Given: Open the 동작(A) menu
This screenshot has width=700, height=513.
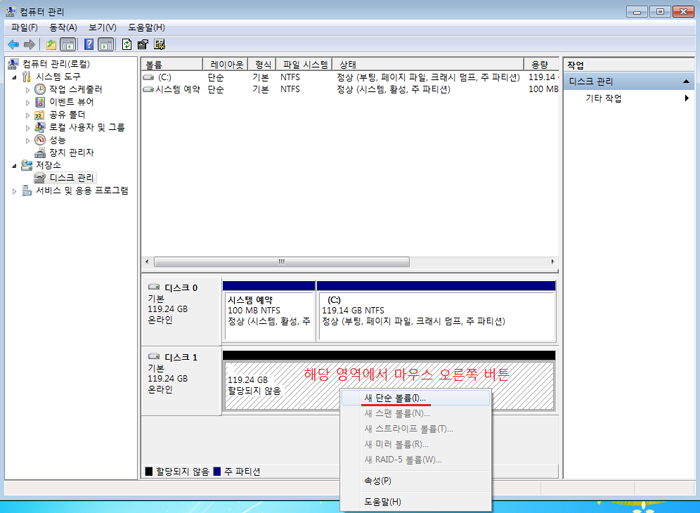Looking at the screenshot, I should pyautogui.click(x=63, y=28).
